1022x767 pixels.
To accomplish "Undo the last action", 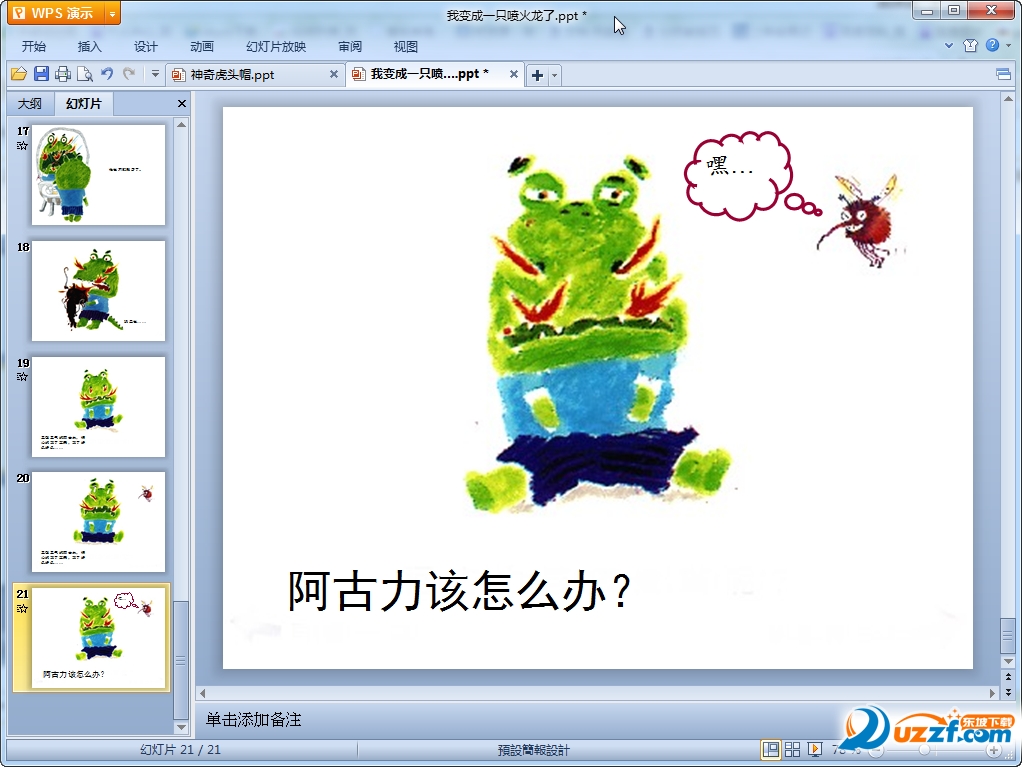I will coord(107,74).
